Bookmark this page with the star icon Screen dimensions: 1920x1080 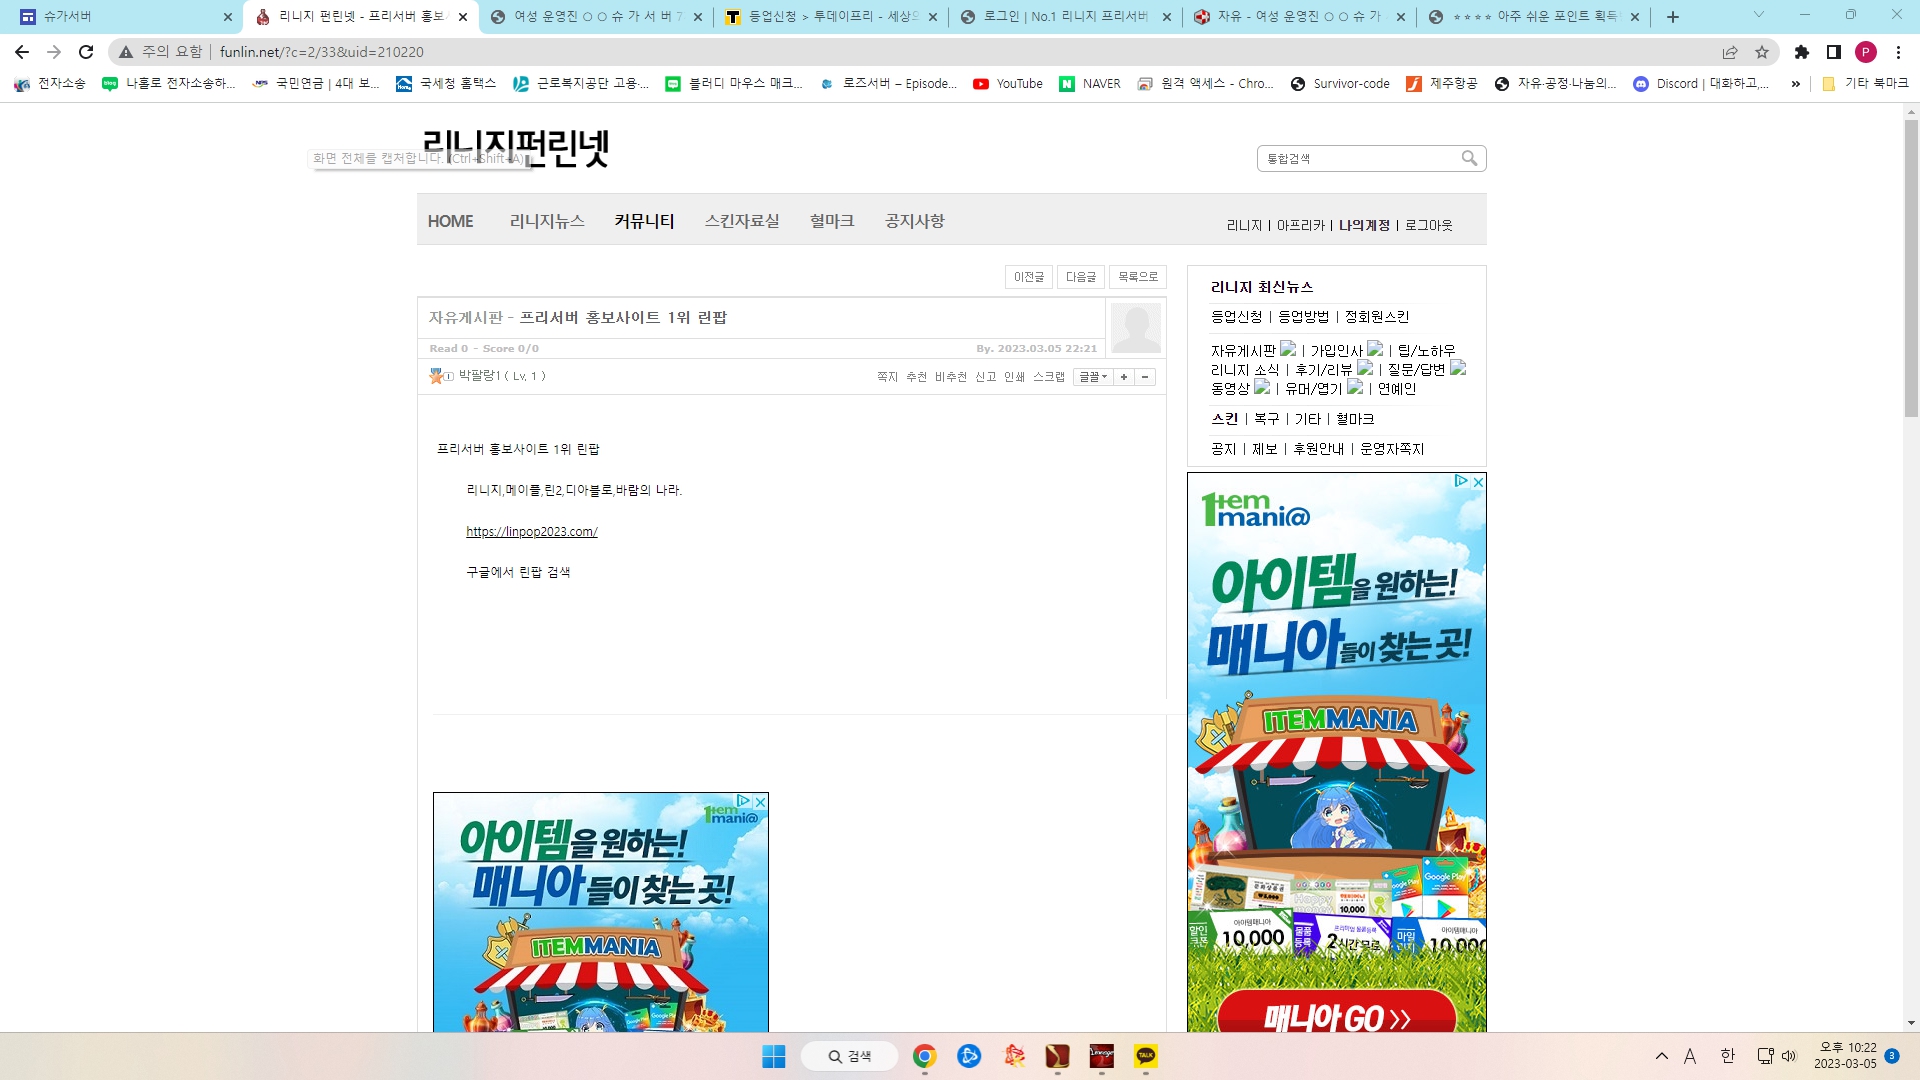tap(1762, 52)
